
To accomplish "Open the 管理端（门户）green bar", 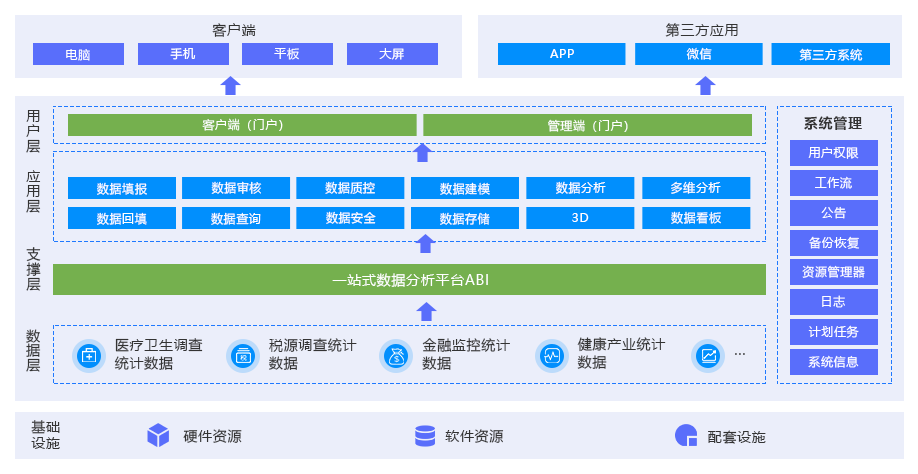I will tap(587, 125).
